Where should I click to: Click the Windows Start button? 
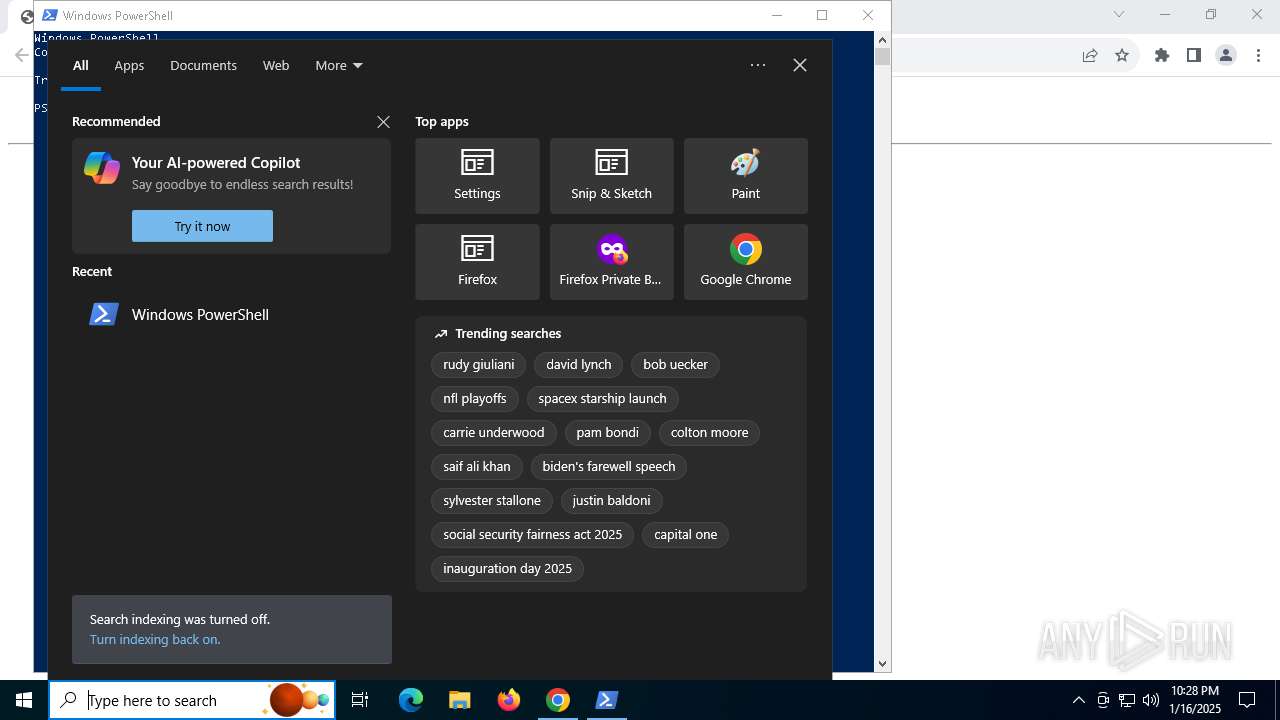[x=24, y=700]
